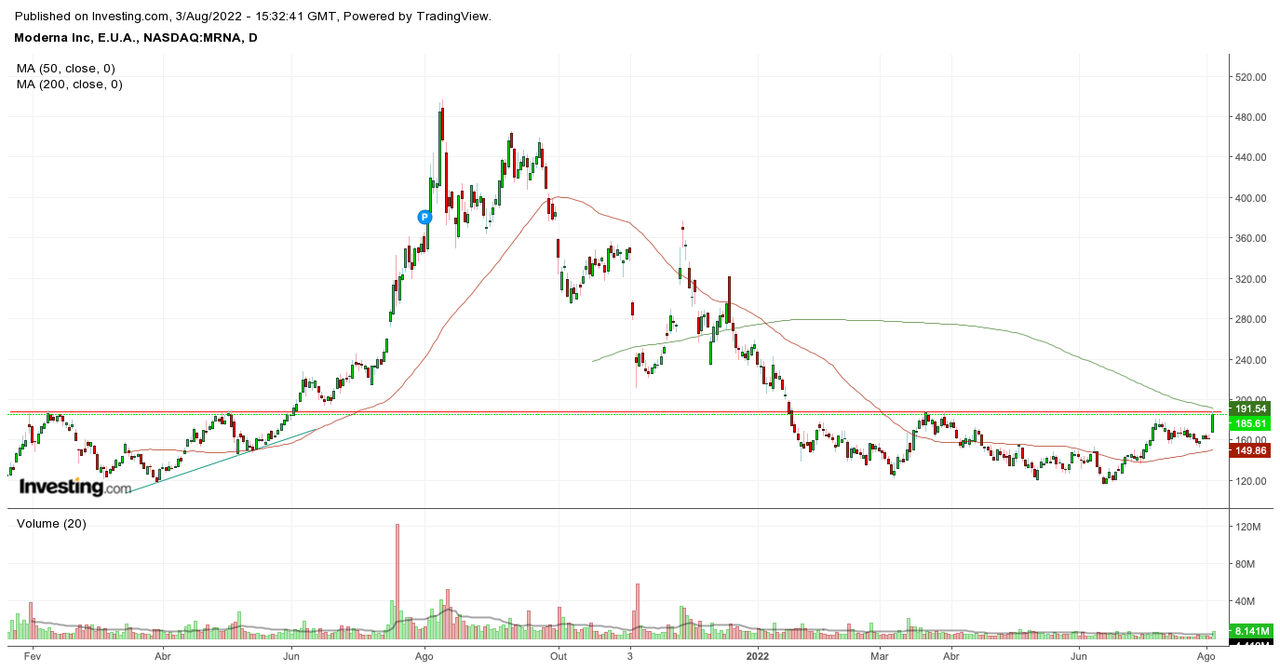Image resolution: width=1280 pixels, height=668 pixels.
Task: Click the 280.00 price axis label
Action: point(1252,319)
